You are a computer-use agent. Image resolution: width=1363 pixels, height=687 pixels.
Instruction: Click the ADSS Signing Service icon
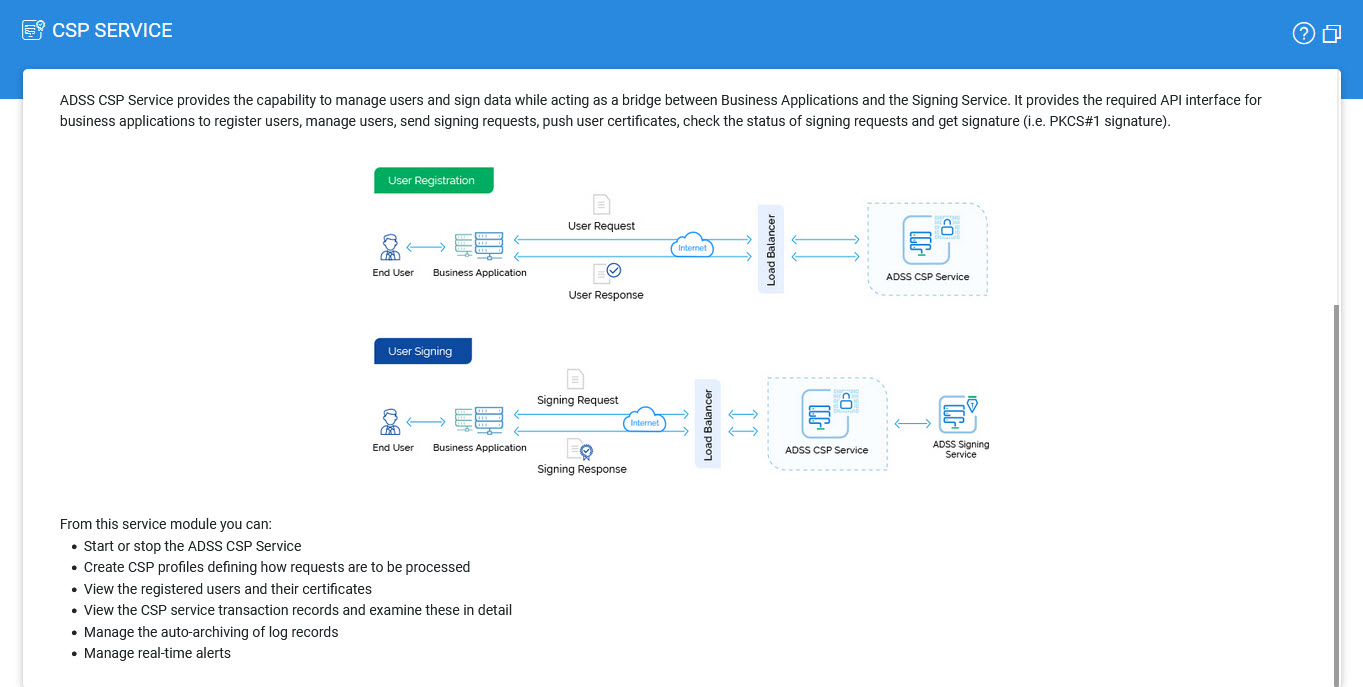[959, 412]
